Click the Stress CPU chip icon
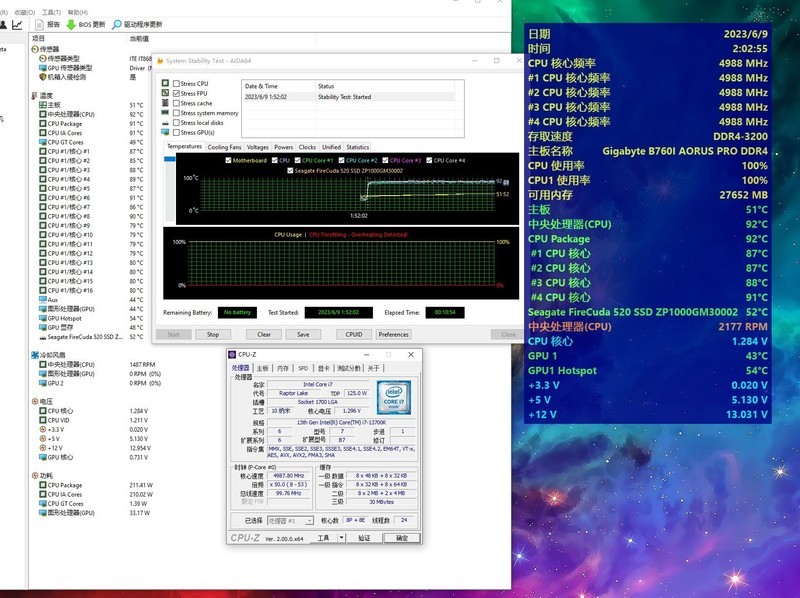This screenshot has width=800, height=598. [165, 83]
